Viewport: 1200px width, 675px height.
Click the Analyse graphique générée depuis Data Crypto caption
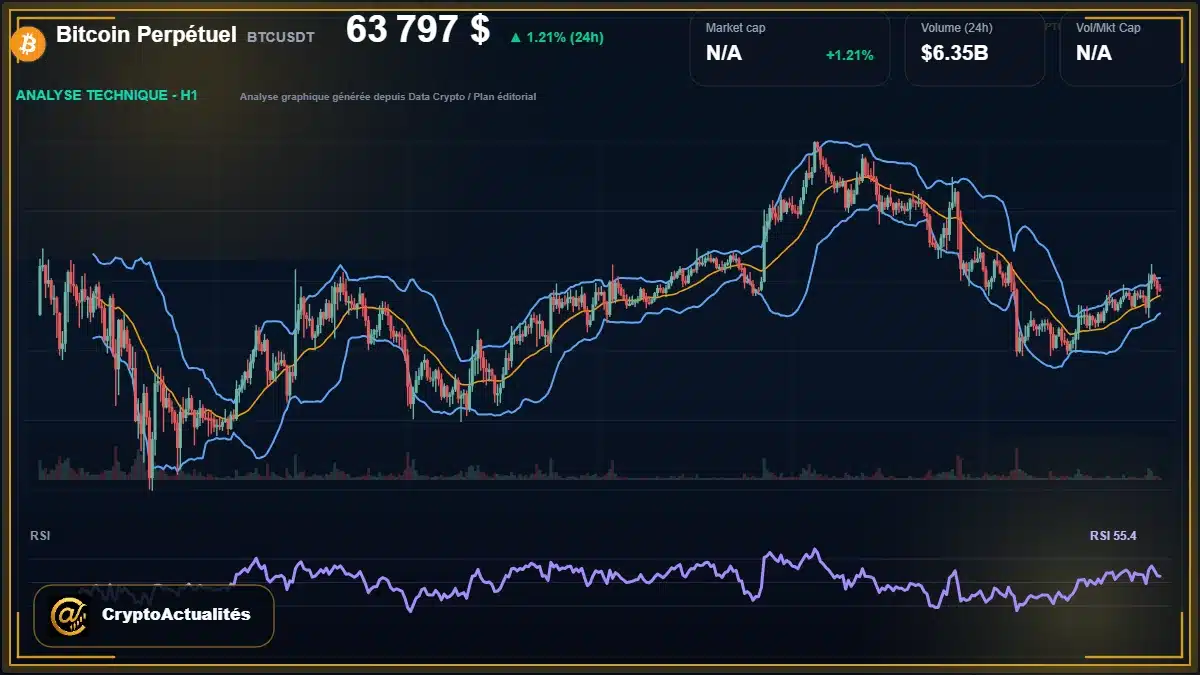[388, 97]
